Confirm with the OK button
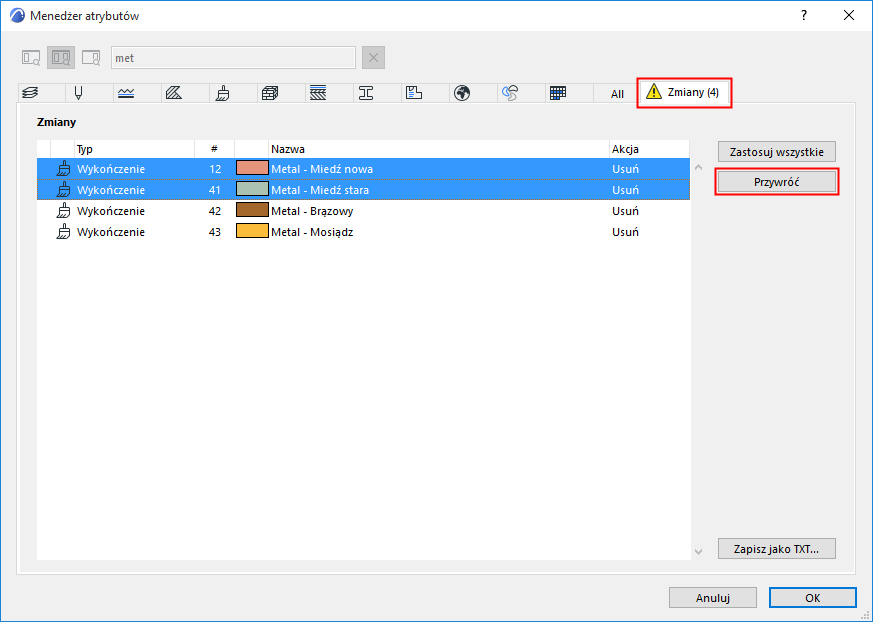The height and width of the screenshot is (622, 873). [812, 597]
